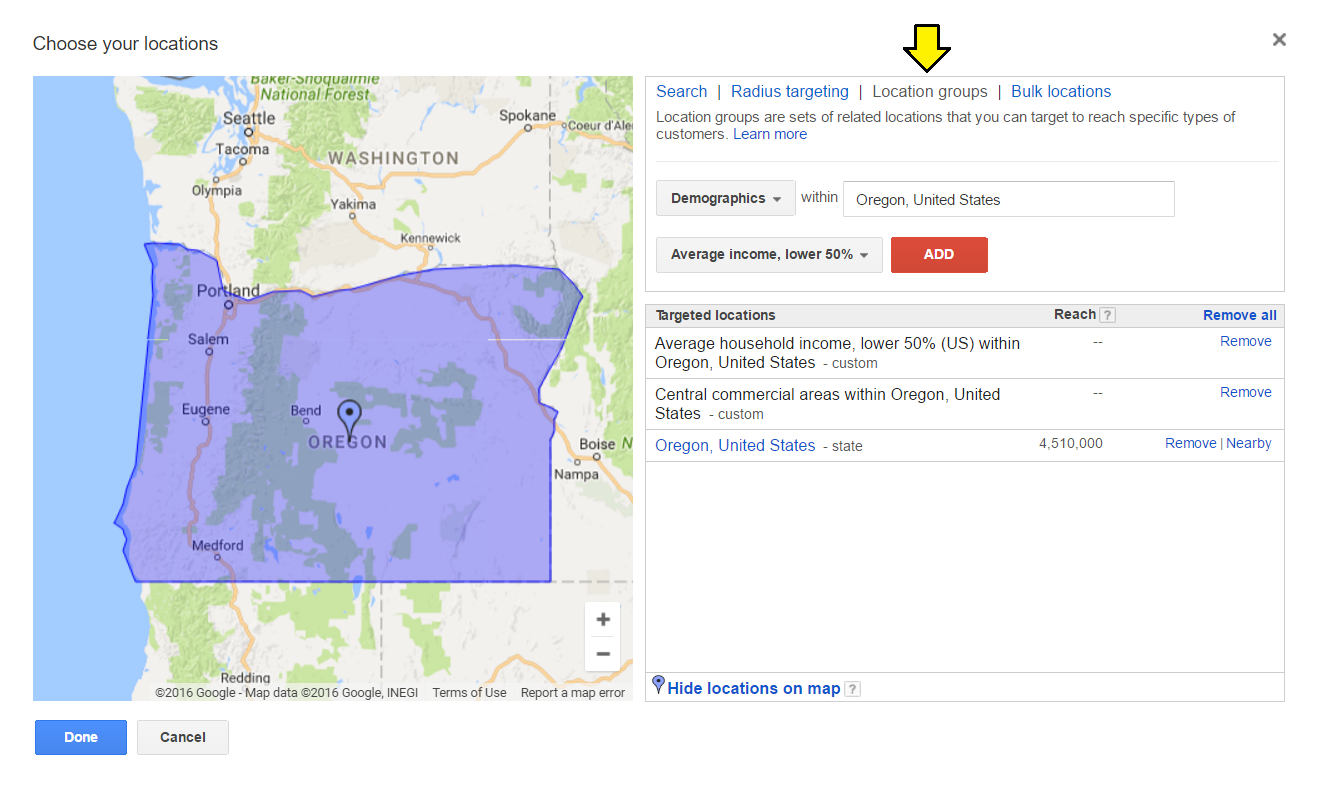This screenshot has width=1318, height=788.
Task: Click Olympia on the map
Action: (x=217, y=190)
